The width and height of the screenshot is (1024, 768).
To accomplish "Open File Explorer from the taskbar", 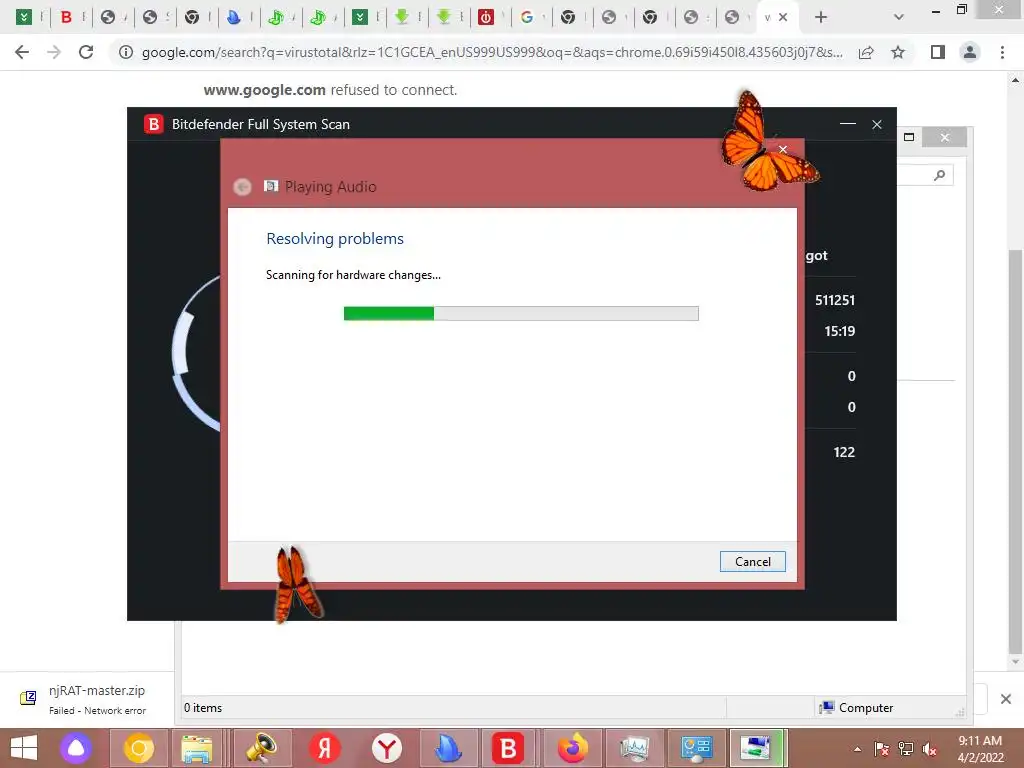I will coord(197,748).
